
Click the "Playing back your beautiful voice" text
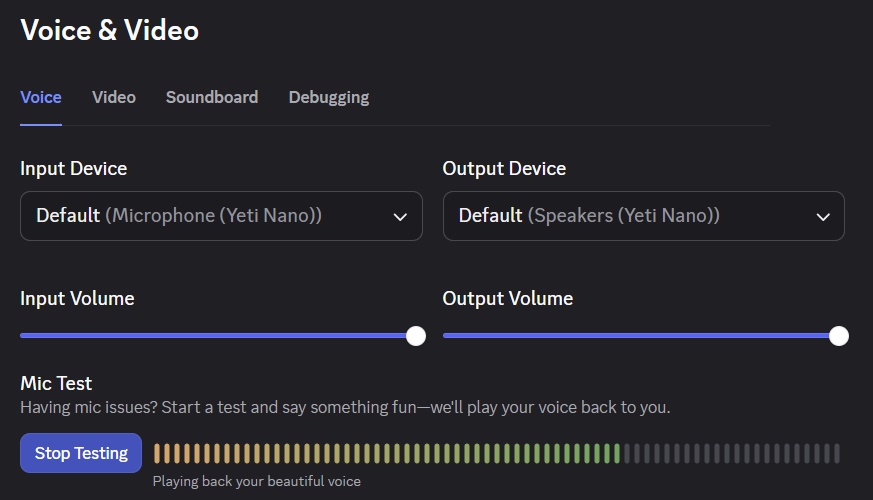tap(256, 481)
